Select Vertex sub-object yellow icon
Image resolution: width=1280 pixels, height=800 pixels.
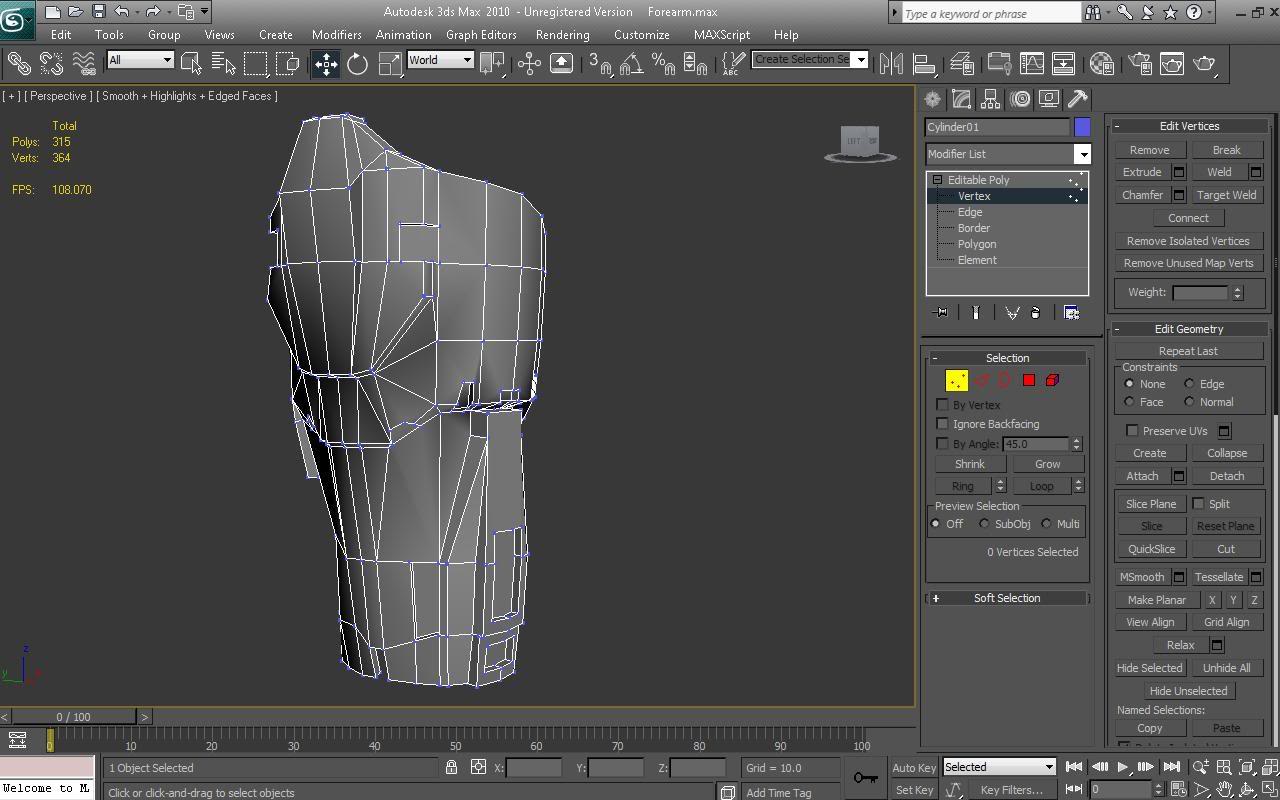pyautogui.click(x=957, y=380)
